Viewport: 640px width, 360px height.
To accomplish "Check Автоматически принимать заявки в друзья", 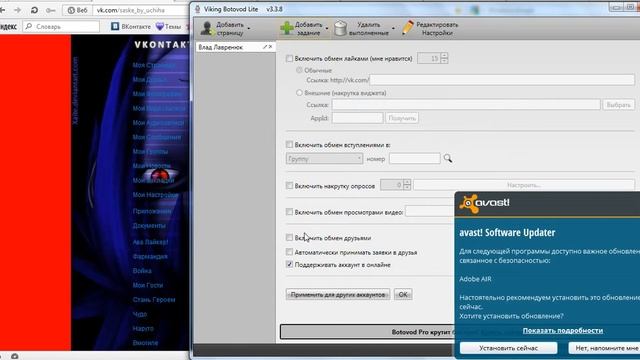I will click(x=289, y=252).
